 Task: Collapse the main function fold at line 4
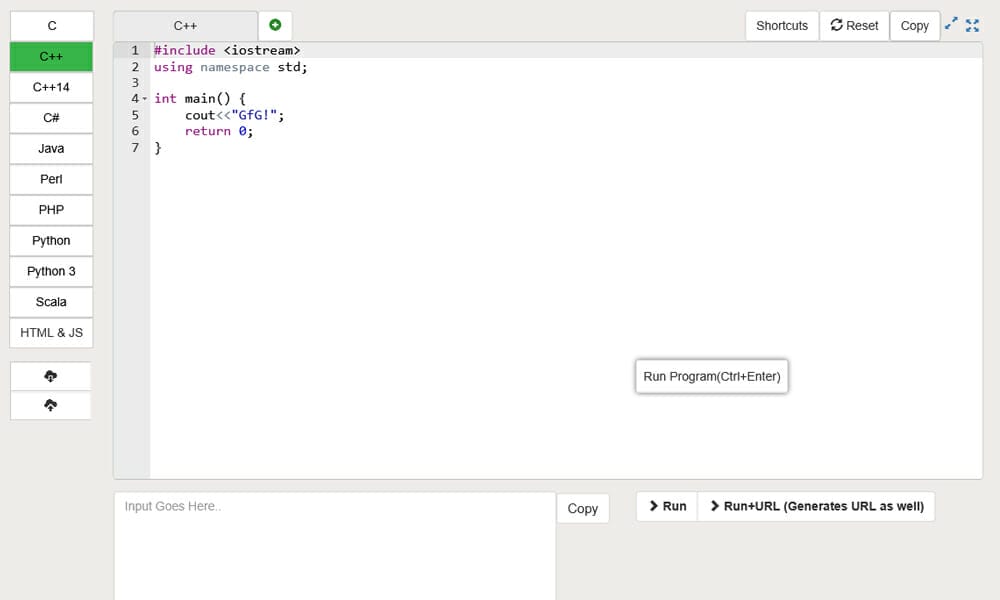click(x=144, y=99)
